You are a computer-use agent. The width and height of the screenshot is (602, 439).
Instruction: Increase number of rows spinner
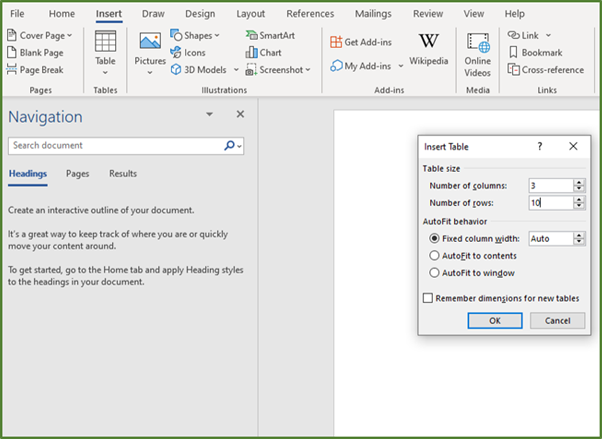[579, 199]
